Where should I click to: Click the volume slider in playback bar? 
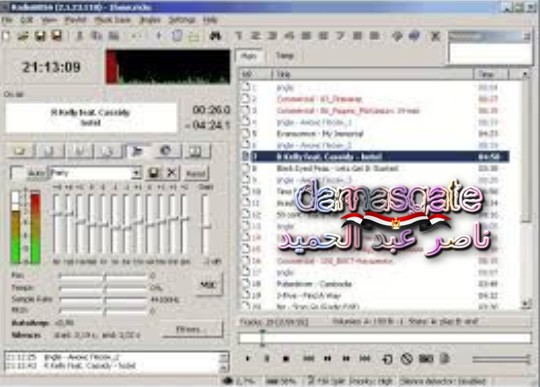tap(501, 359)
